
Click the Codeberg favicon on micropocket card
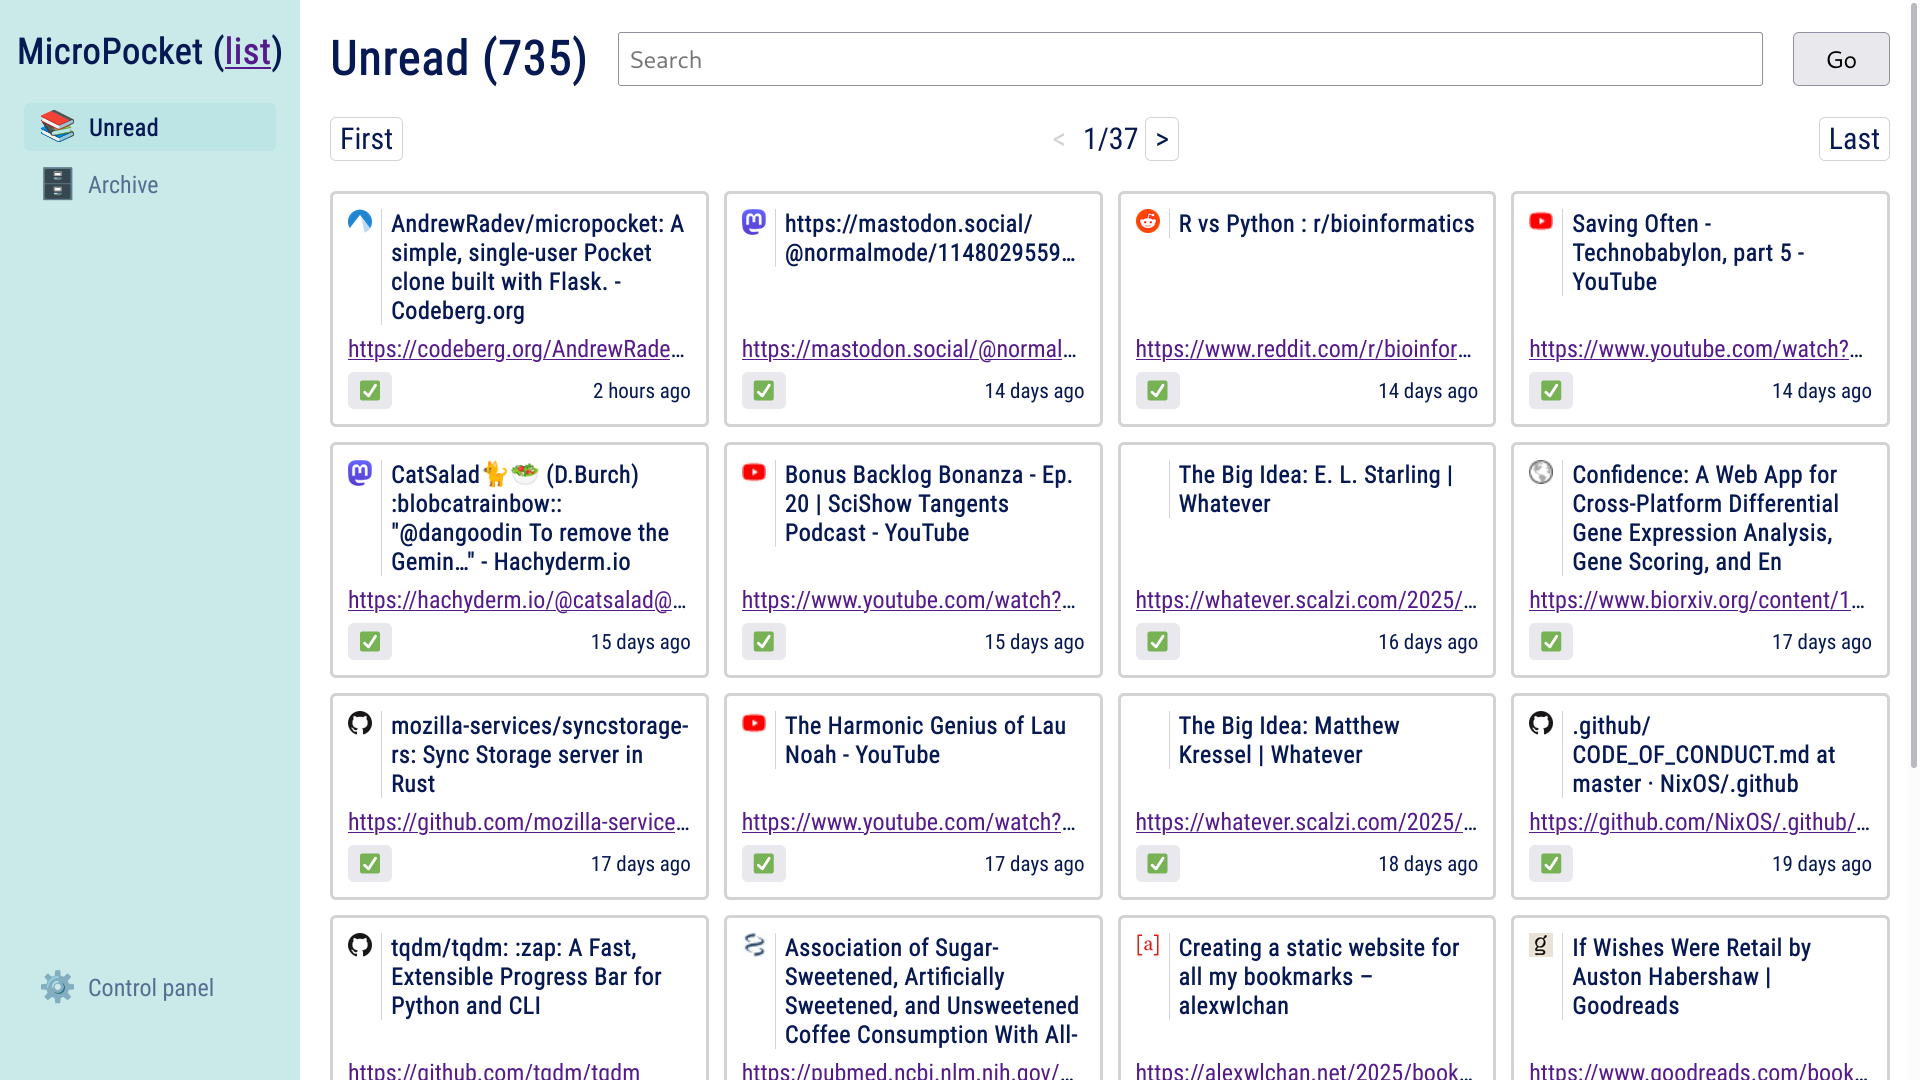click(x=360, y=221)
